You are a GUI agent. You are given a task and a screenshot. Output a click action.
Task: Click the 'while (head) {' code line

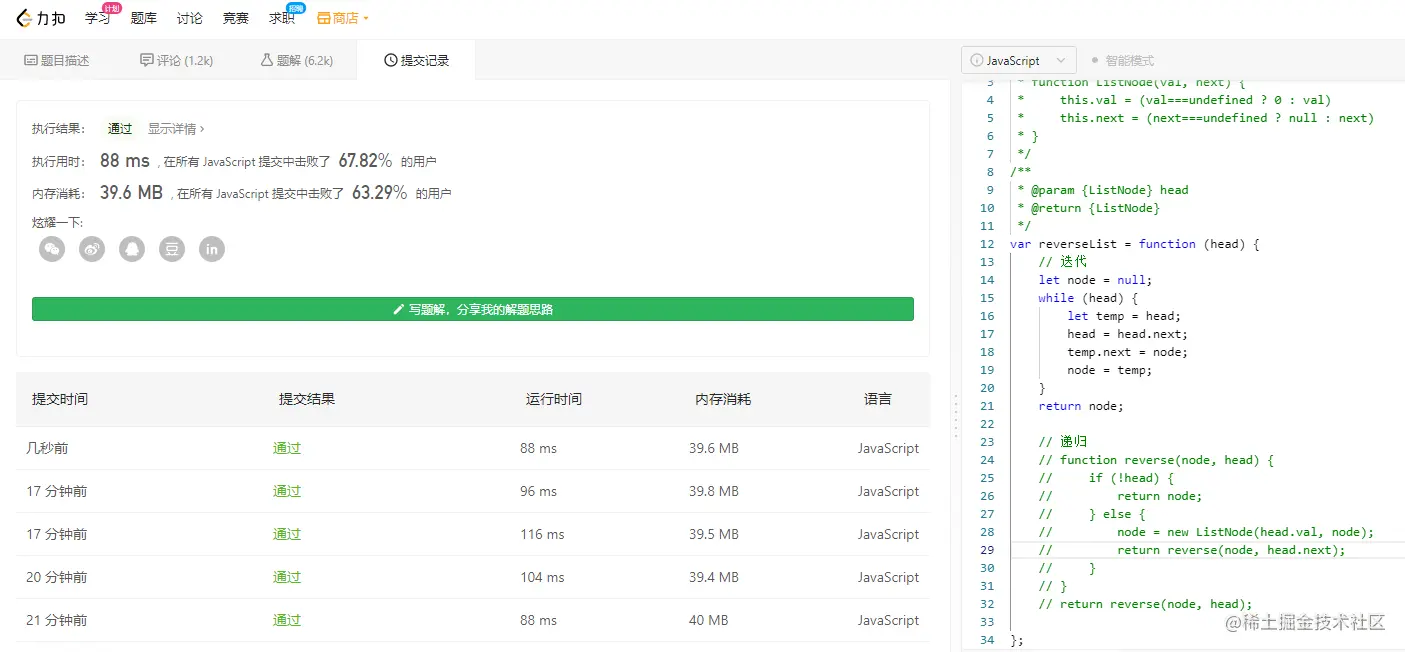tap(1088, 298)
